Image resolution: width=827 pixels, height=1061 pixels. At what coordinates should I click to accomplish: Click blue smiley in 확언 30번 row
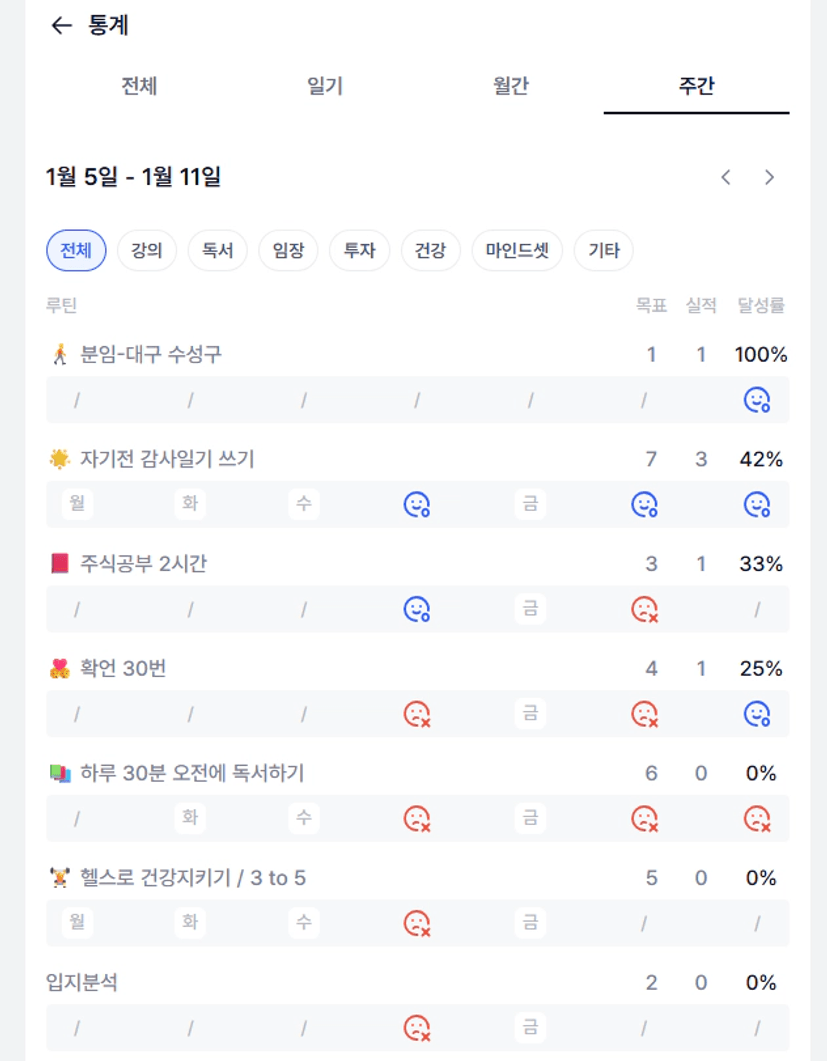point(757,714)
